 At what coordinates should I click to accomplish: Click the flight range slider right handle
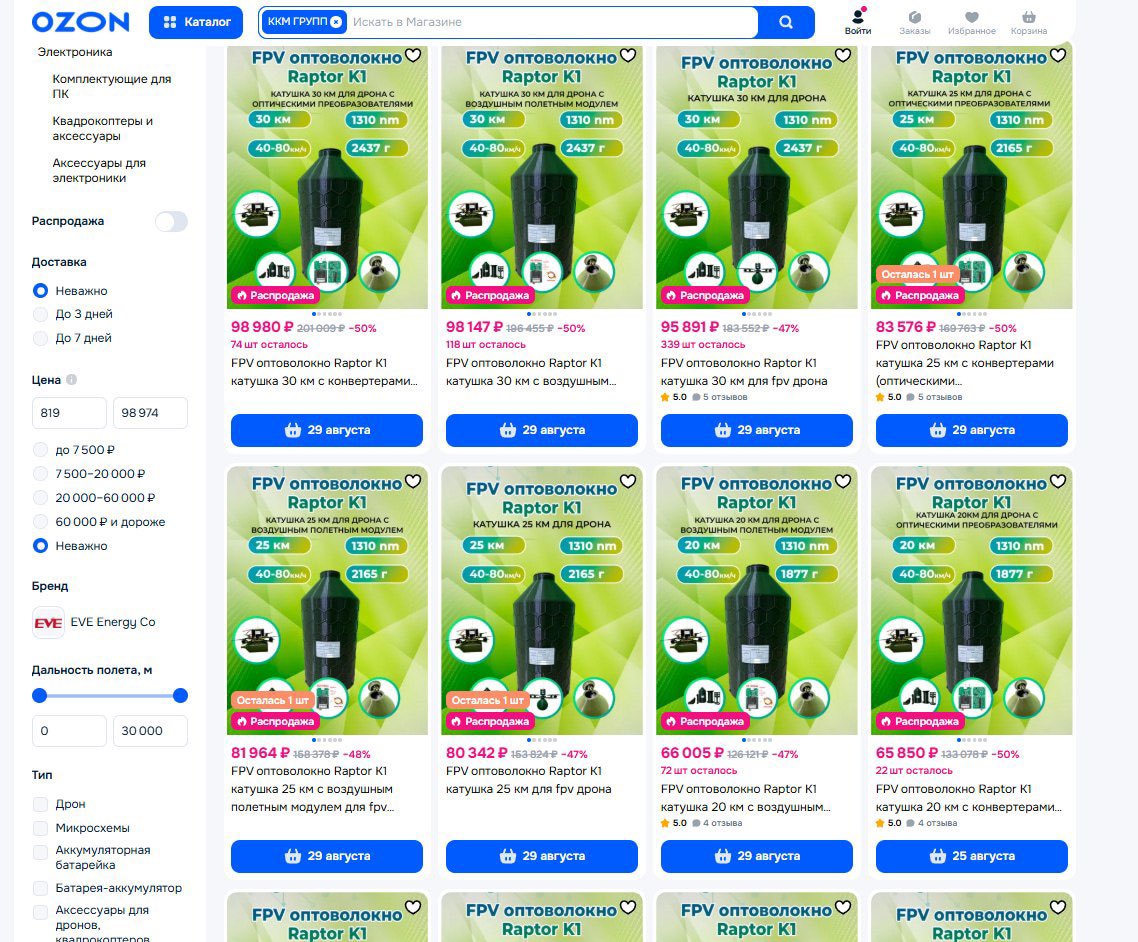pyautogui.click(x=181, y=696)
